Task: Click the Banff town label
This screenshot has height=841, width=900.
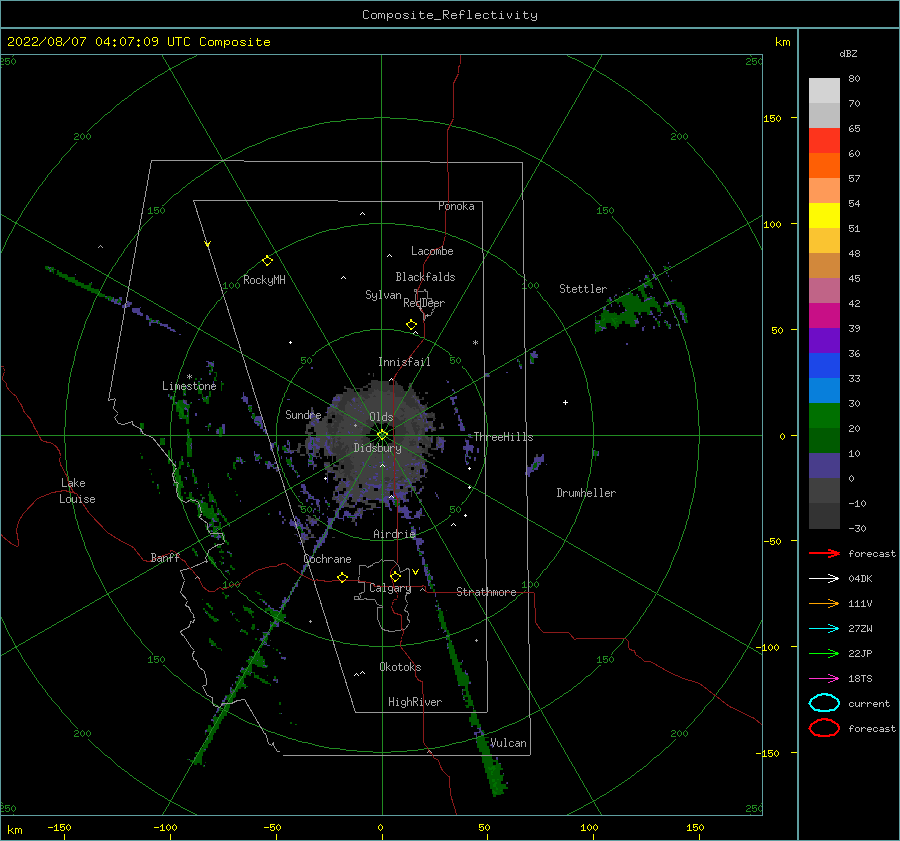Action: [165, 557]
